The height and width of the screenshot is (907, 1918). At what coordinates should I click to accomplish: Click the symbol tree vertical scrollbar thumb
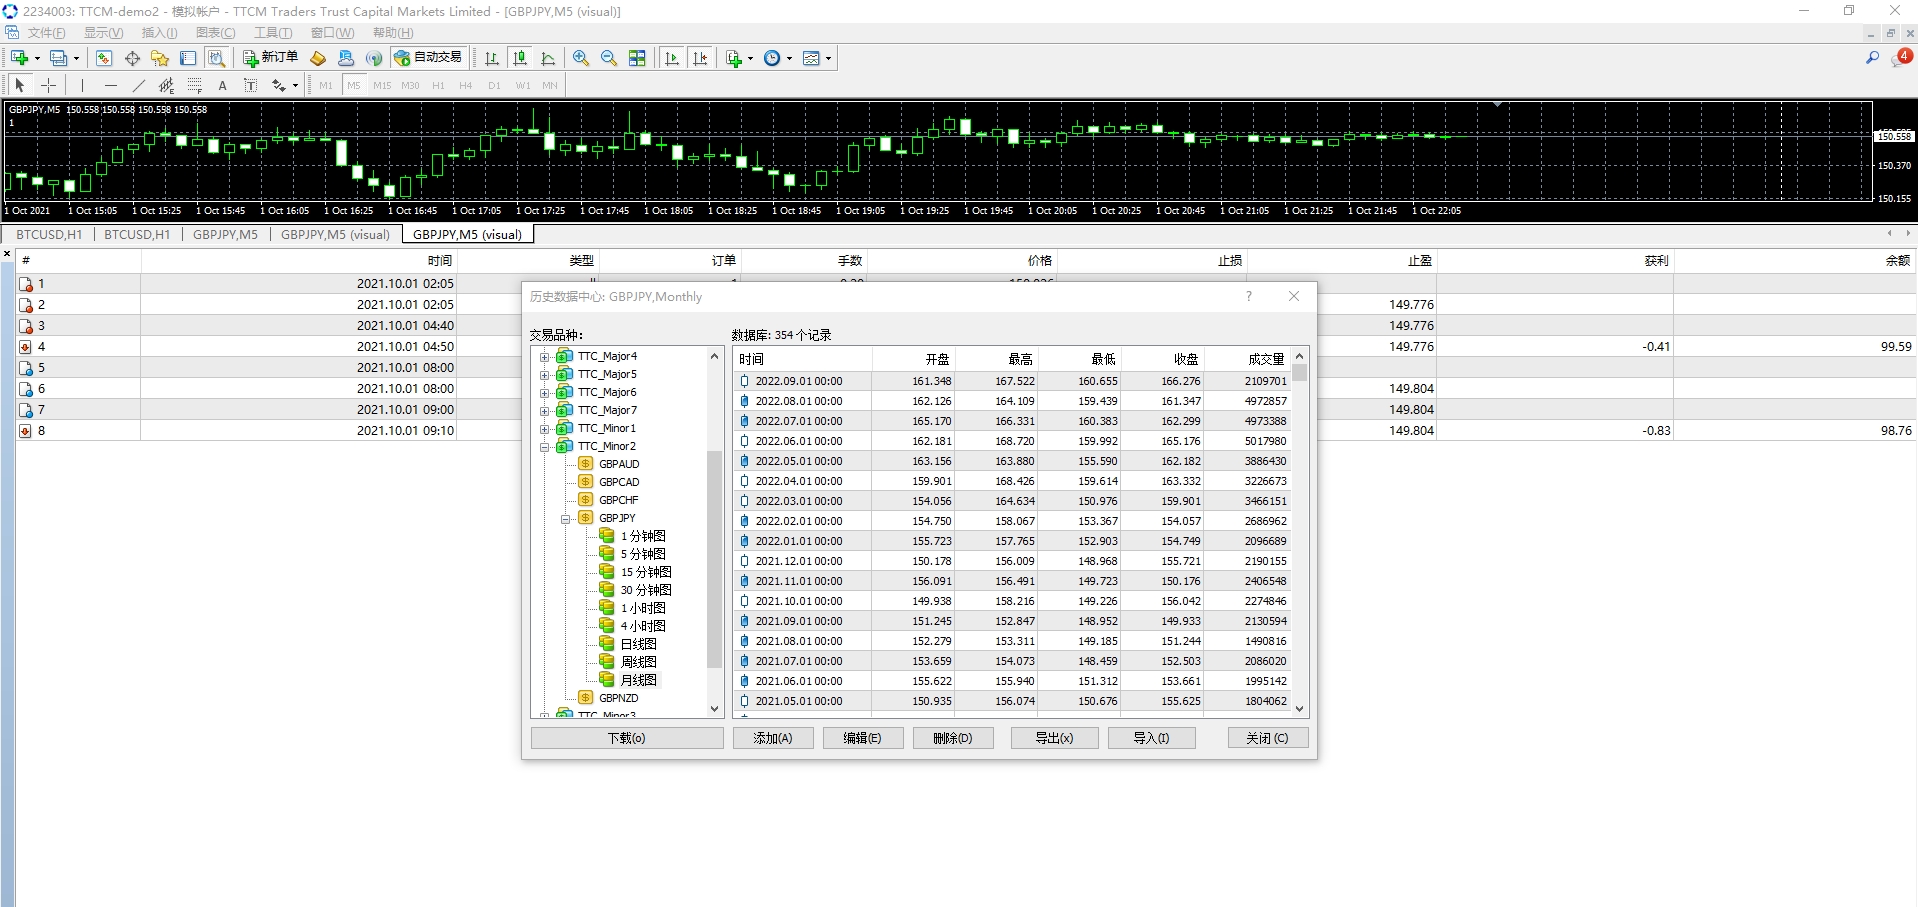[x=714, y=558]
